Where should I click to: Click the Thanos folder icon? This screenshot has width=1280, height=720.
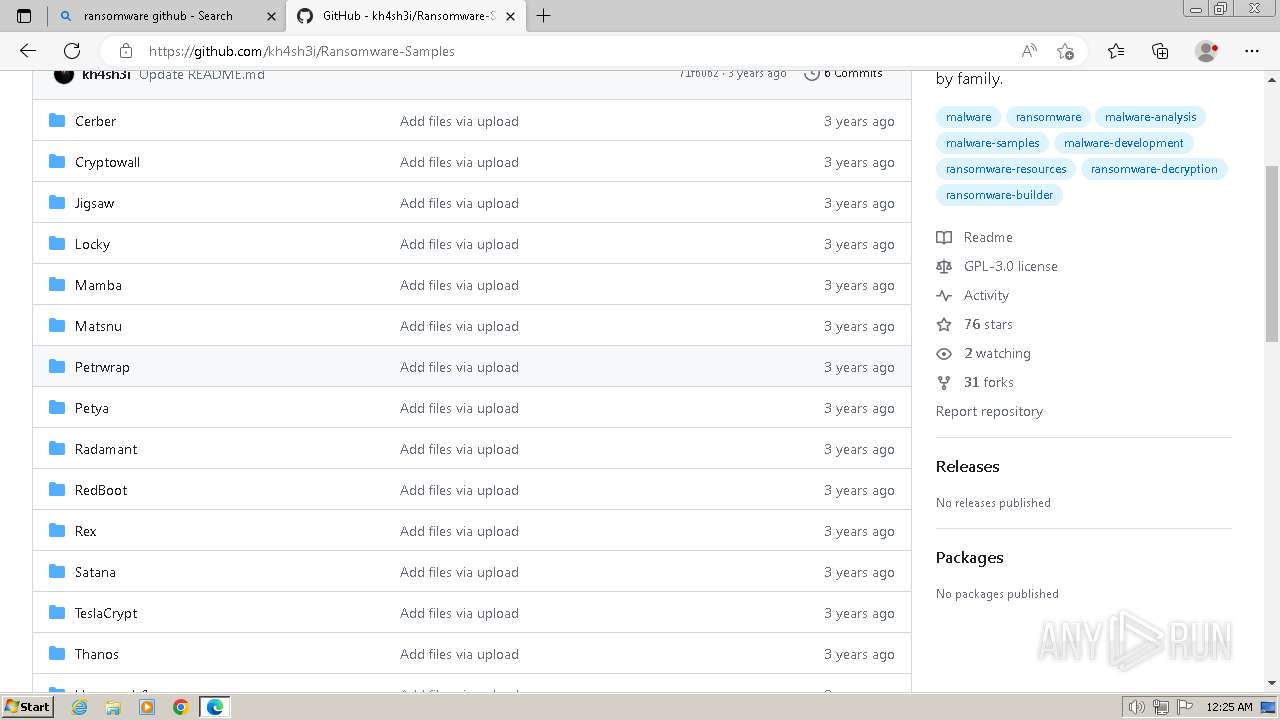(57, 654)
